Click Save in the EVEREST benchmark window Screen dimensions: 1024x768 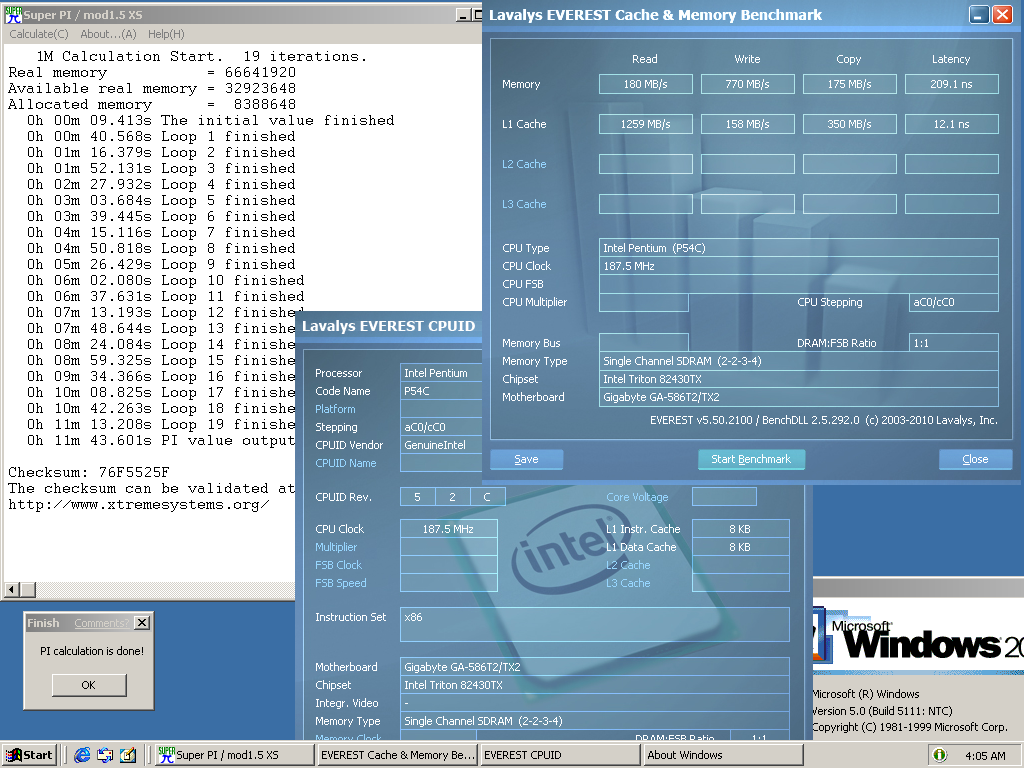(526, 459)
